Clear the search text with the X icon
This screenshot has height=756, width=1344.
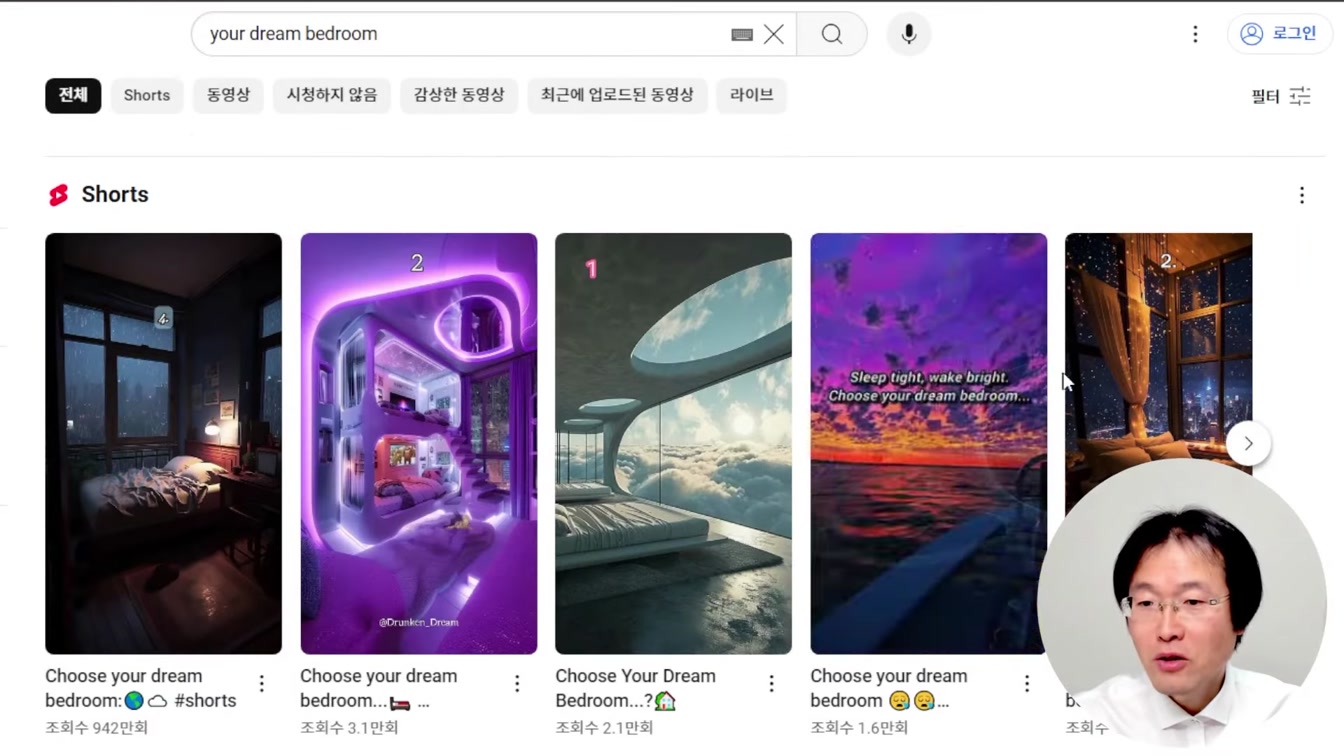point(774,34)
